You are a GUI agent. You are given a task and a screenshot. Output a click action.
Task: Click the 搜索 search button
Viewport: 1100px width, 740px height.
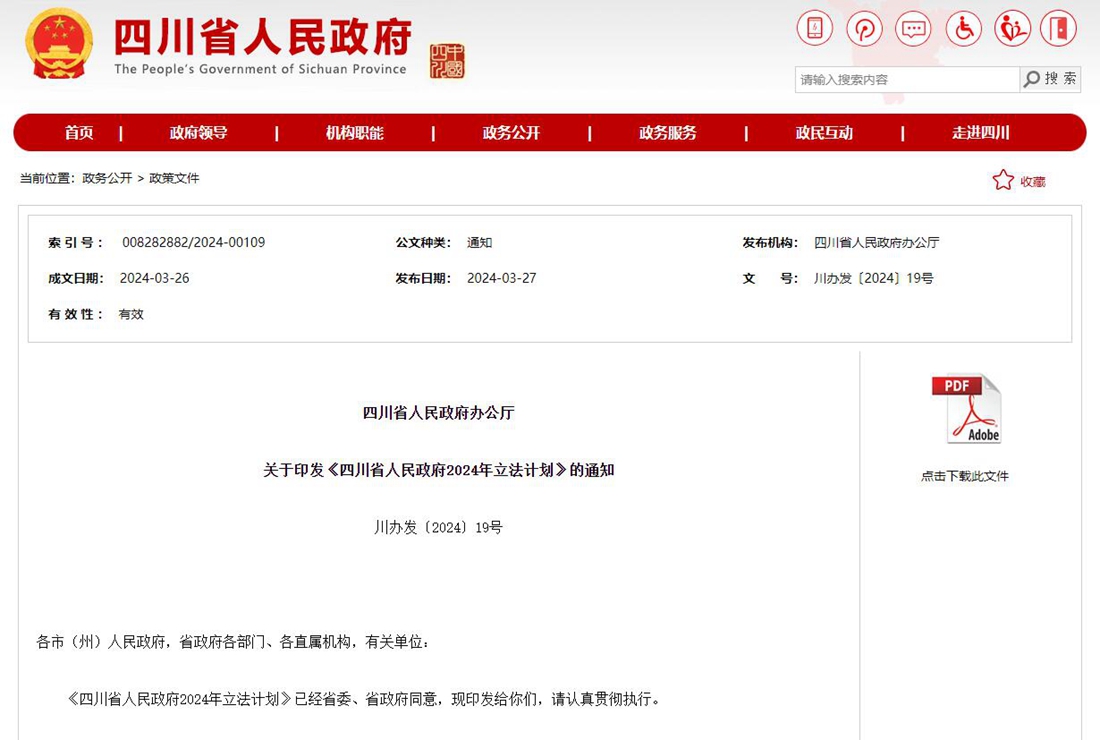pos(1050,79)
